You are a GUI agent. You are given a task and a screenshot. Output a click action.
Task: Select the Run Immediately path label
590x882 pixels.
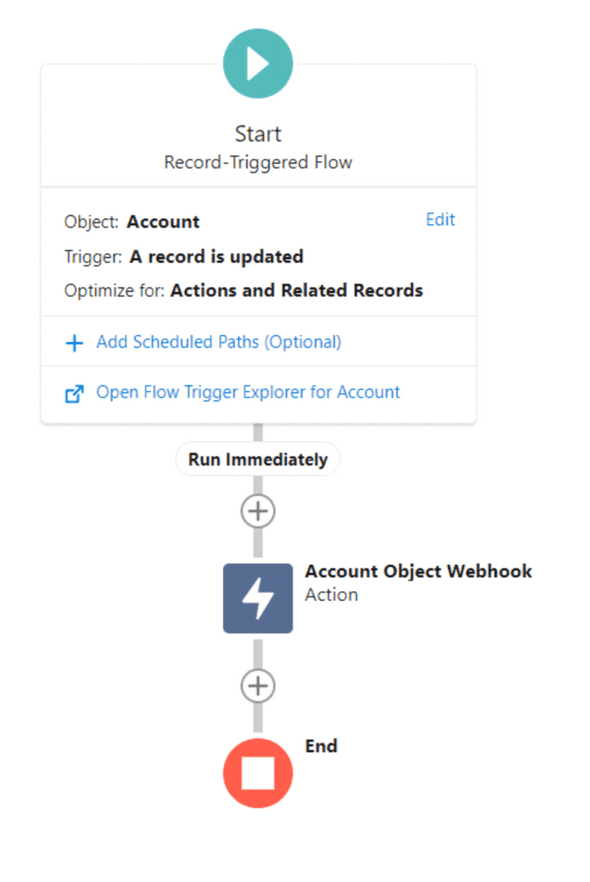point(258,460)
